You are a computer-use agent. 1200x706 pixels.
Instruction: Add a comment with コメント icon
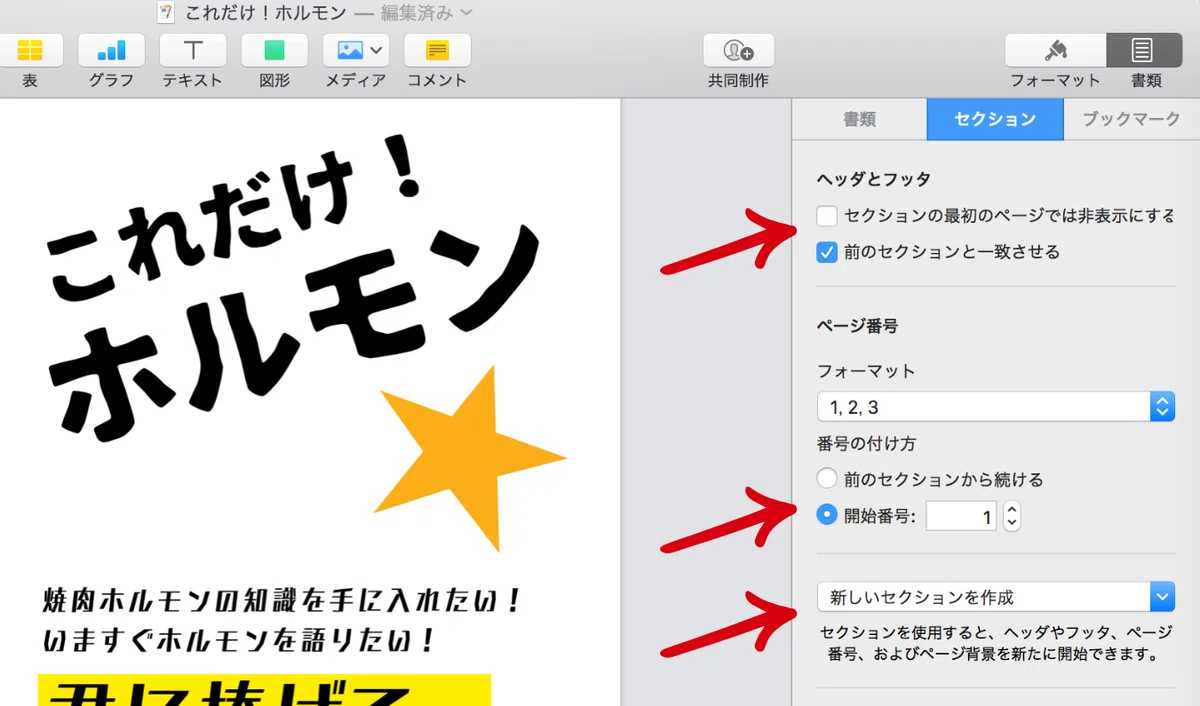(x=437, y=50)
